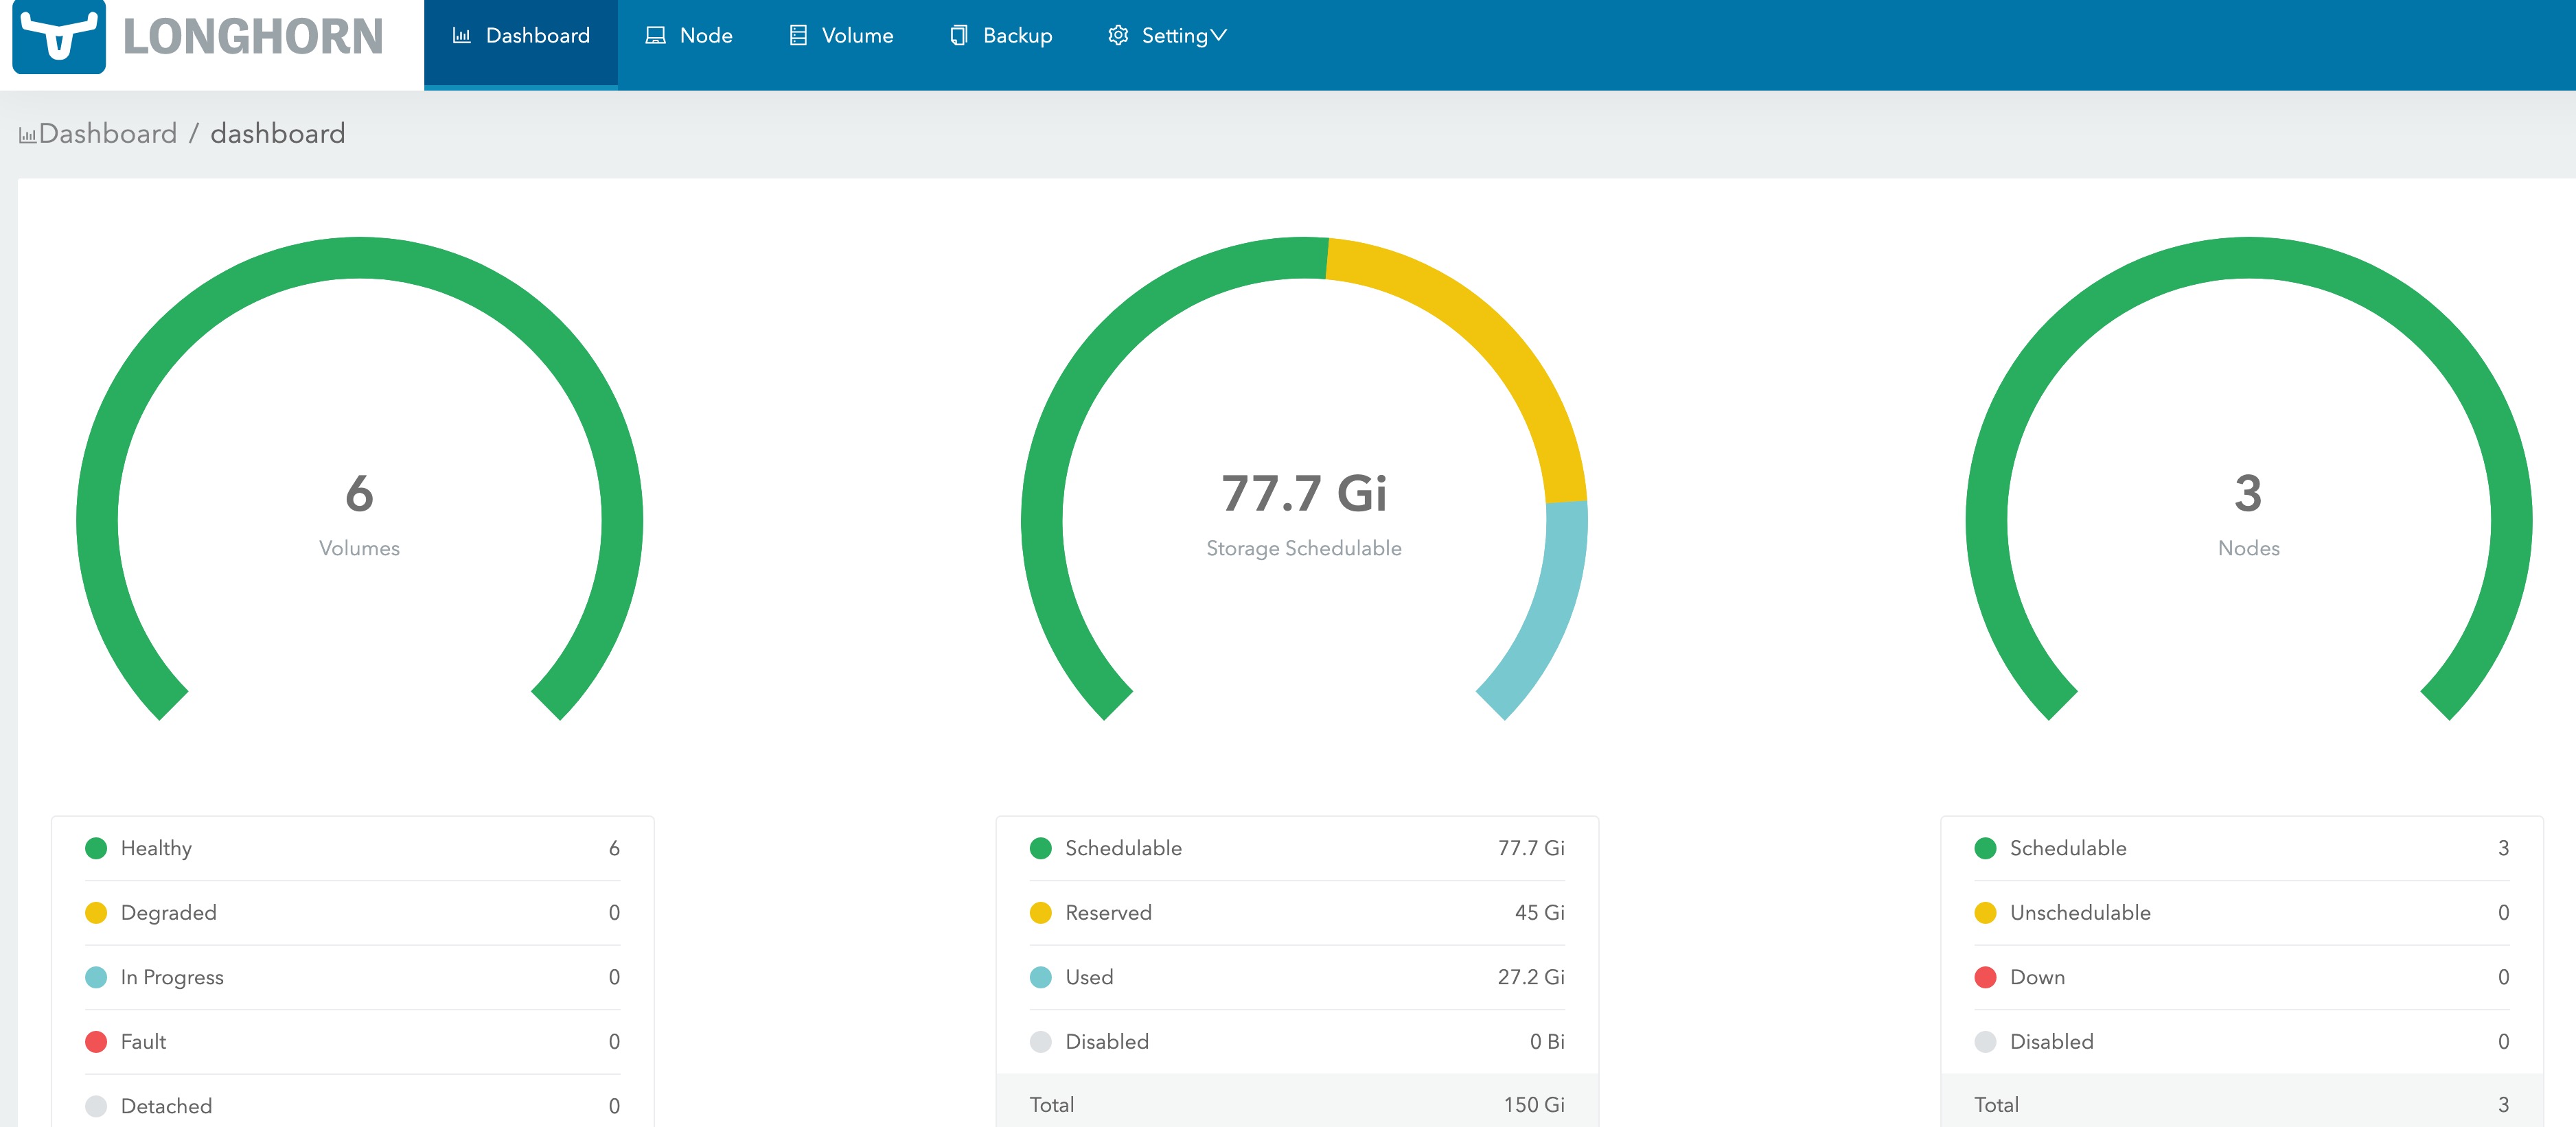Image resolution: width=2576 pixels, height=1127 pixels.
Task: Click the nodes Total row label
Action: tap(1996, 1105)
